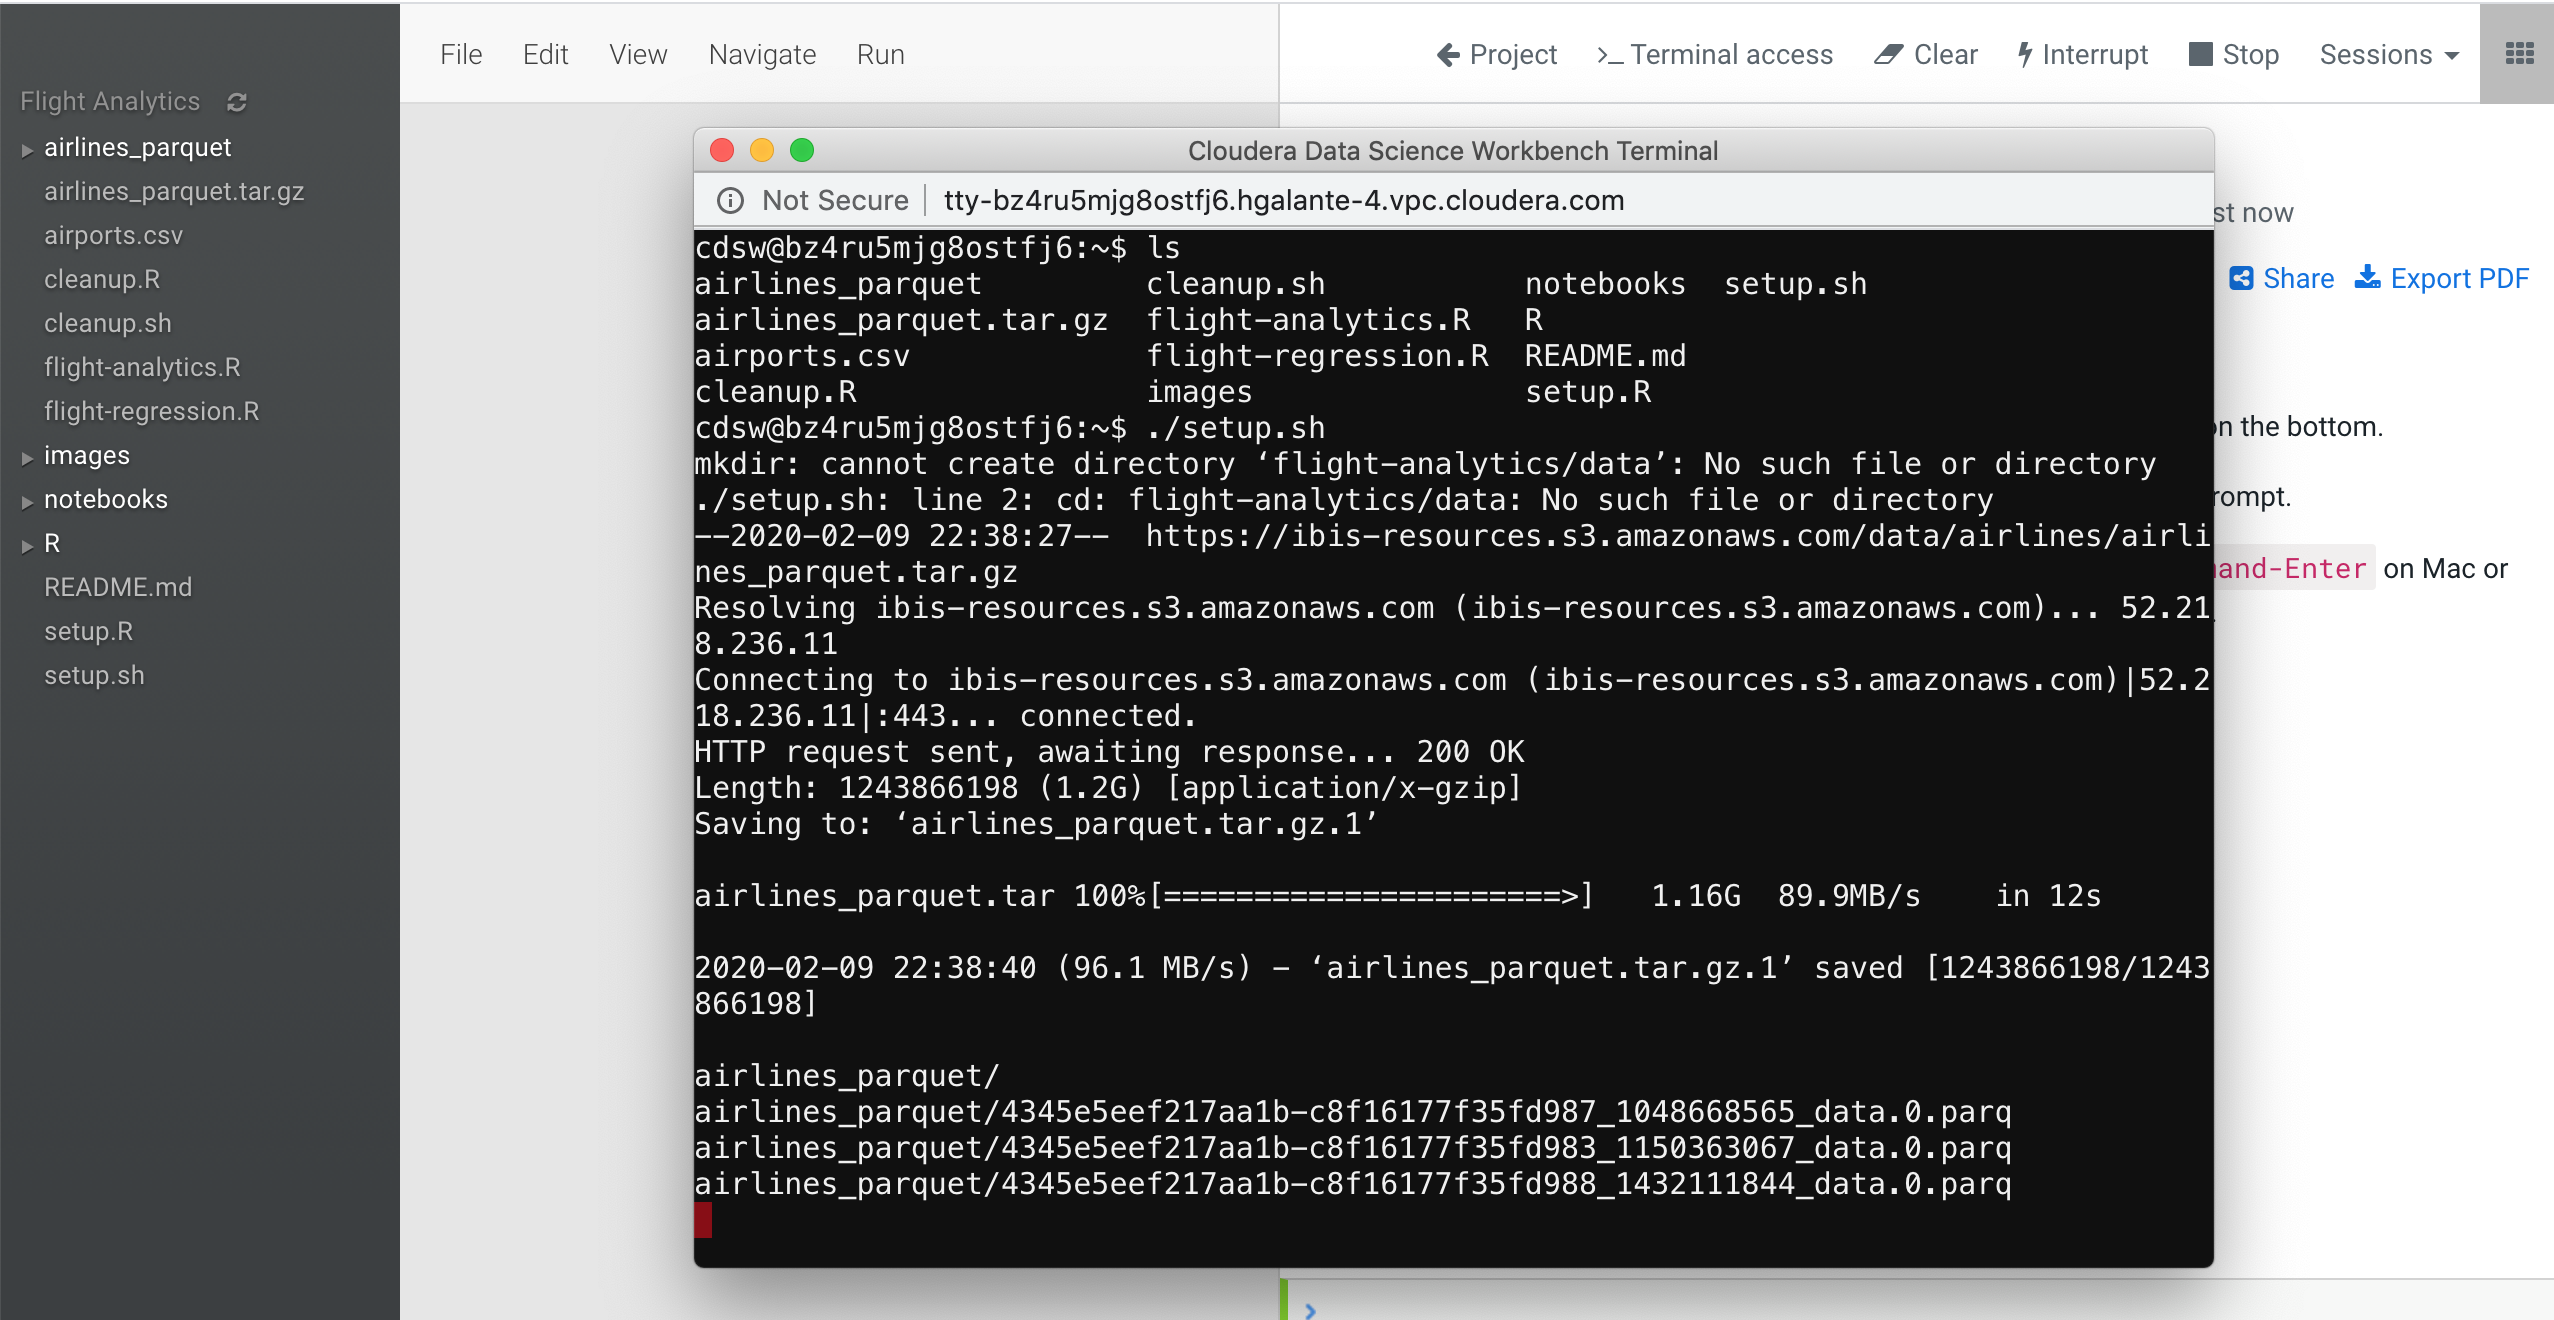Click the apps grid icon
Screen dimensions: 2554x1320
pos(2519,54)
